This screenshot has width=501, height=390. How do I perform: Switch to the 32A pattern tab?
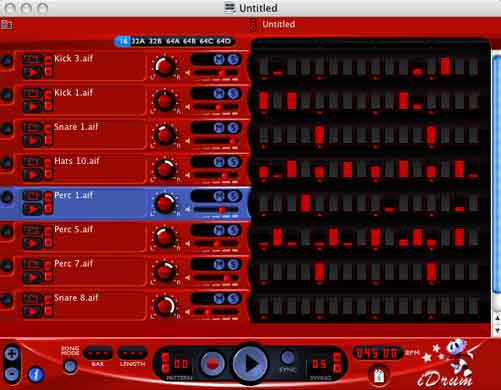pyautogui.click(x=138, y=41)
